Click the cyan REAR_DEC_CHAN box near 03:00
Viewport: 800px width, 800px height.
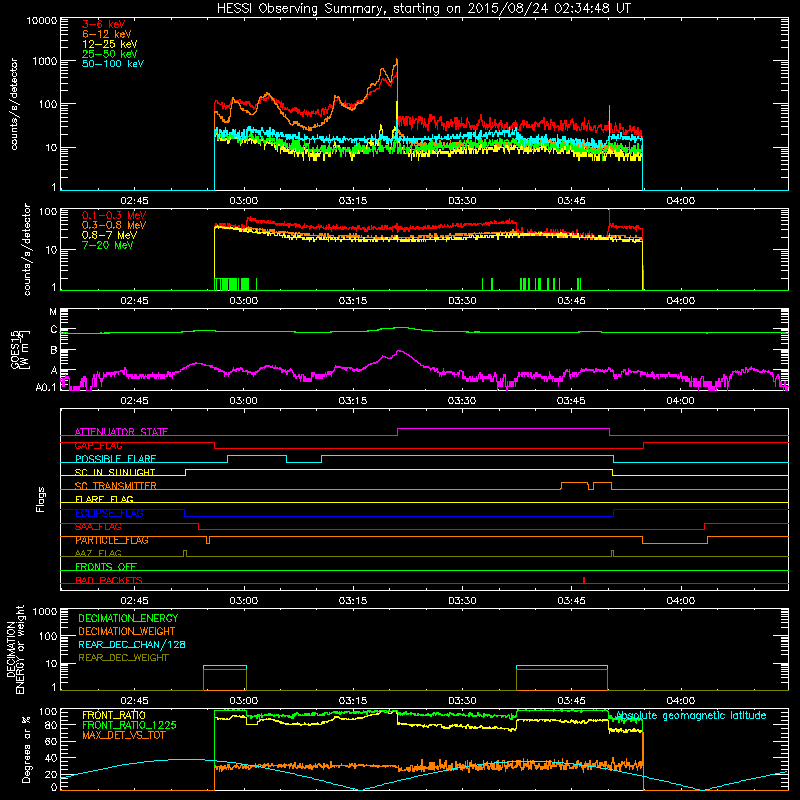[x=225, y=666]
